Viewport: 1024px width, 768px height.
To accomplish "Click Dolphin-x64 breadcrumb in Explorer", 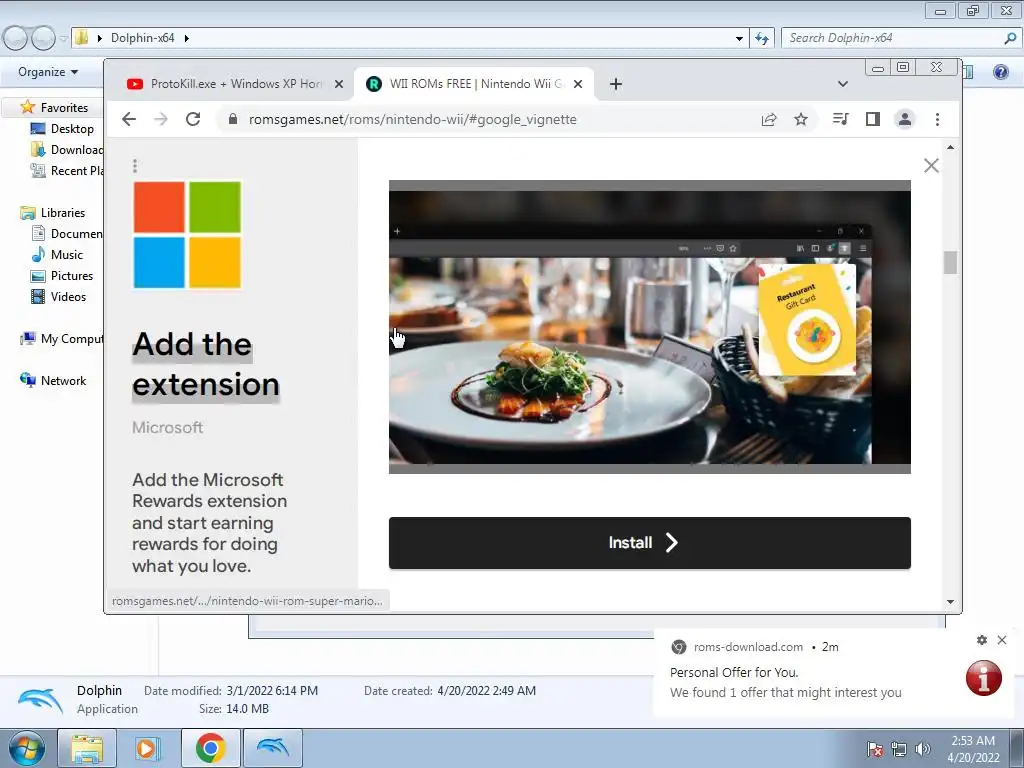I will click(142, 38).
